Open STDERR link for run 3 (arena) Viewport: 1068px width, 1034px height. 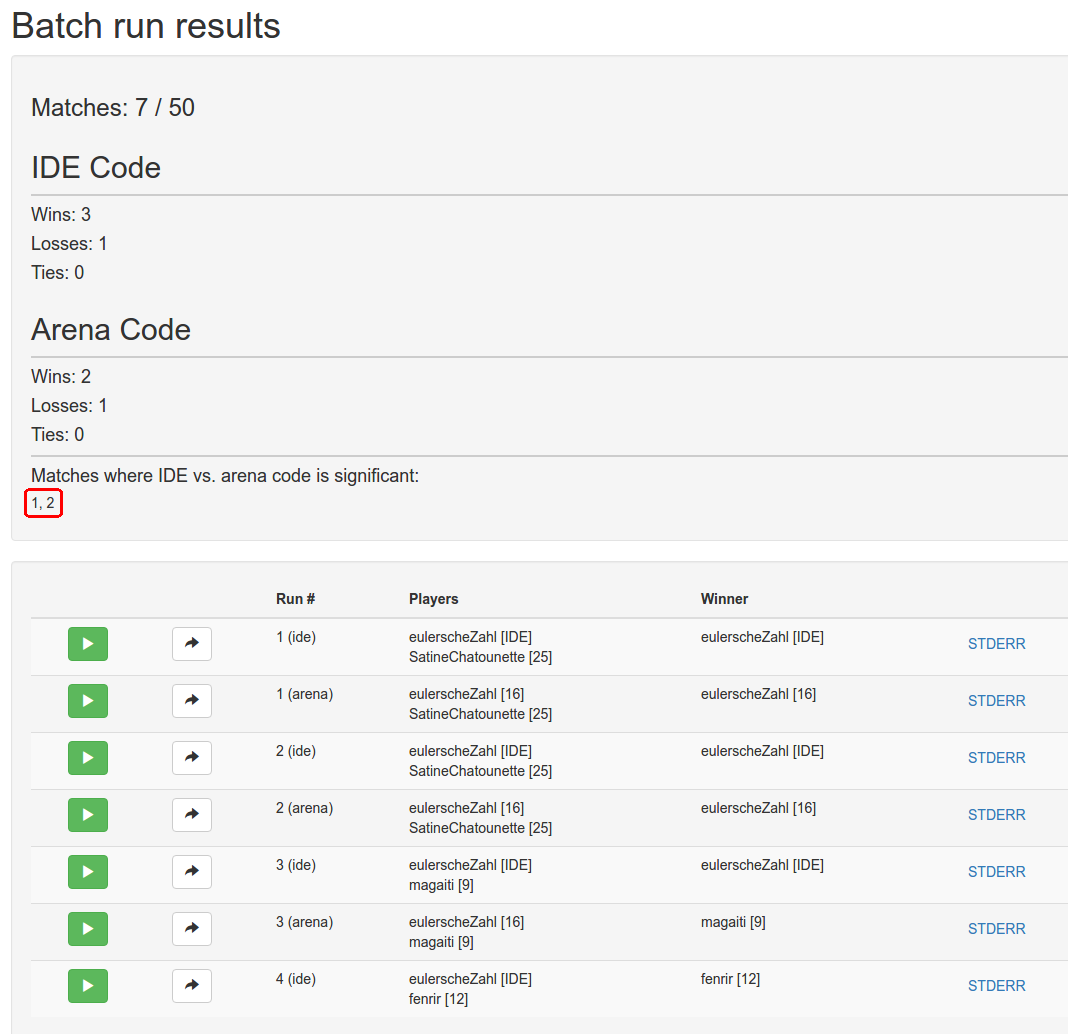tap(996, 929)
